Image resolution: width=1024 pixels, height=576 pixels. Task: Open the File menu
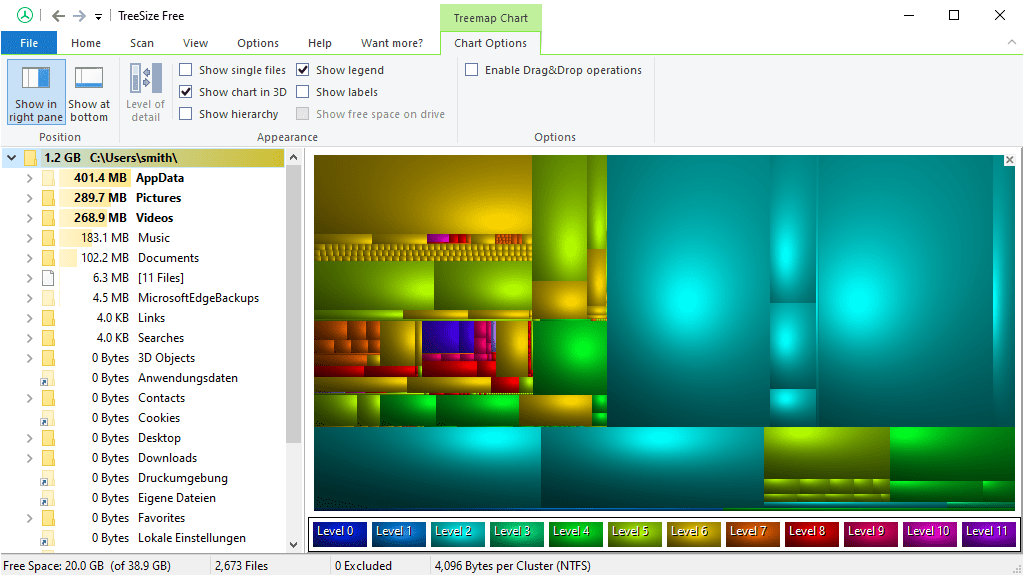pos(29,43)
